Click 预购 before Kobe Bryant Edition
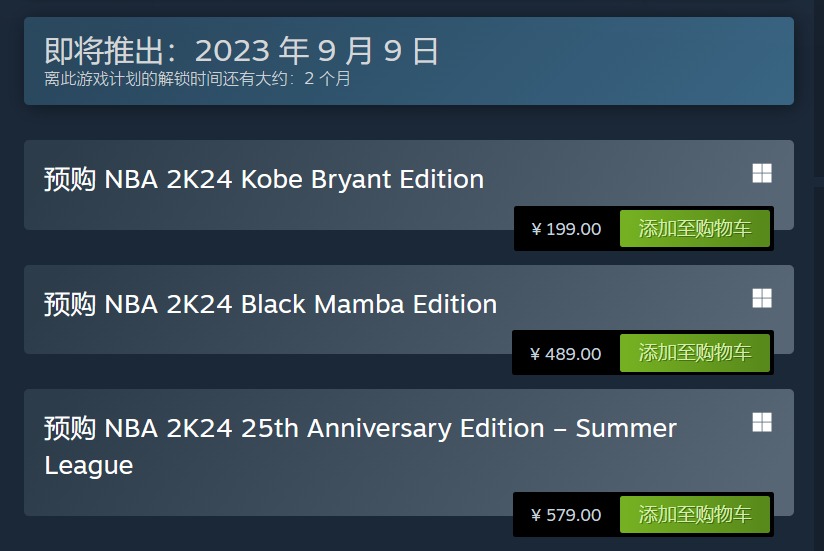Viewport: 824px width, 551px height. pos(70,180)
